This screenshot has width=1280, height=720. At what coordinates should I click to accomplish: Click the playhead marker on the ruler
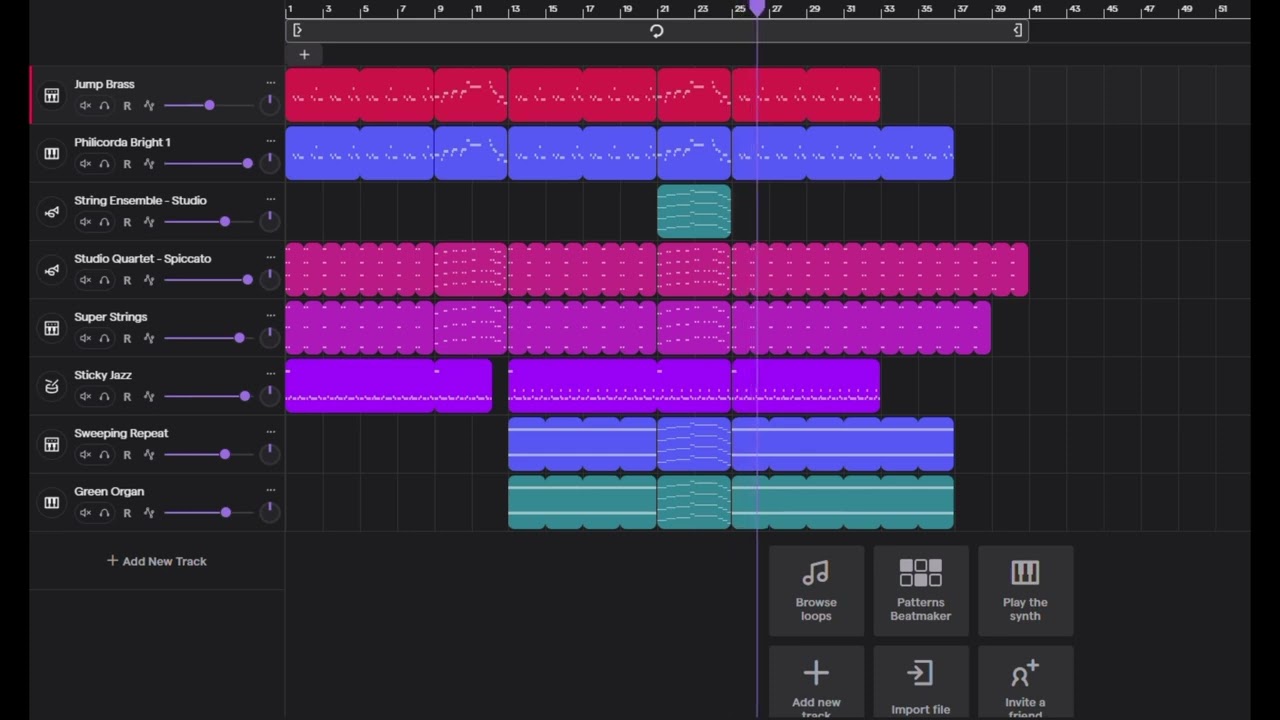757,9
